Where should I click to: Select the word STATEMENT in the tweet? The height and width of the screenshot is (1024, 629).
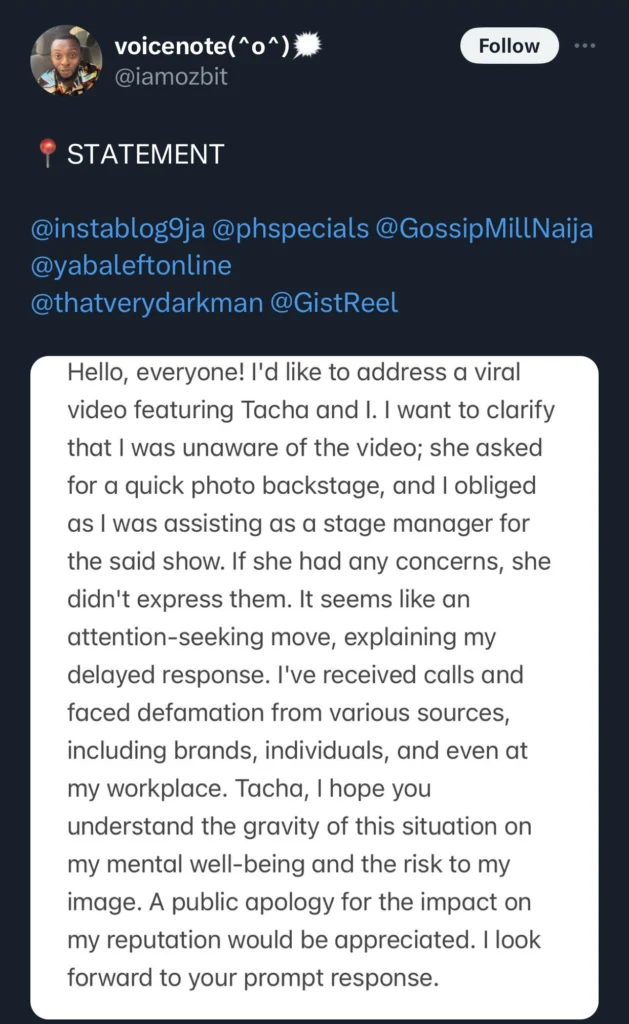point(143,154)
